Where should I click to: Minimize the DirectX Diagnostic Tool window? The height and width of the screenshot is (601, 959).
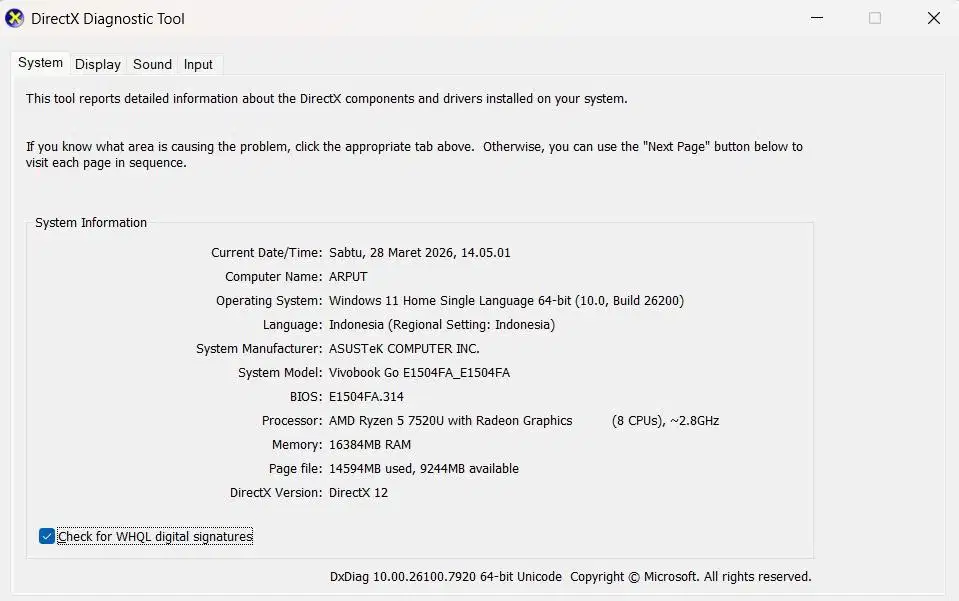(816, 18)
